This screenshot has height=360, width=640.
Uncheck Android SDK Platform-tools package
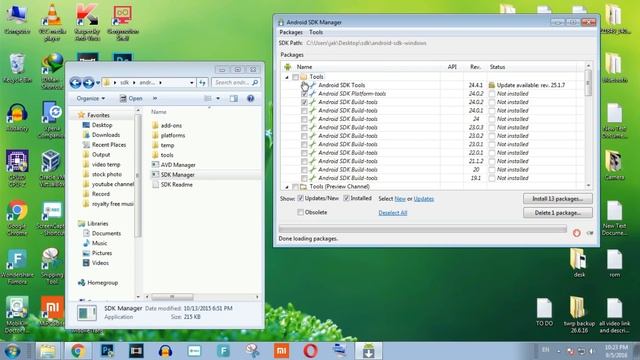pos(304,94)
